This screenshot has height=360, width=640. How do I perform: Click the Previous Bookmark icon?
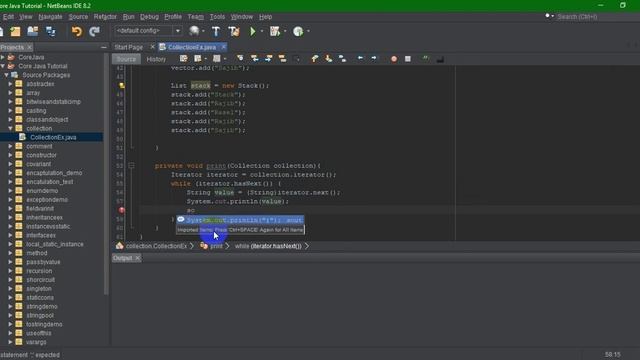[315, 59]
